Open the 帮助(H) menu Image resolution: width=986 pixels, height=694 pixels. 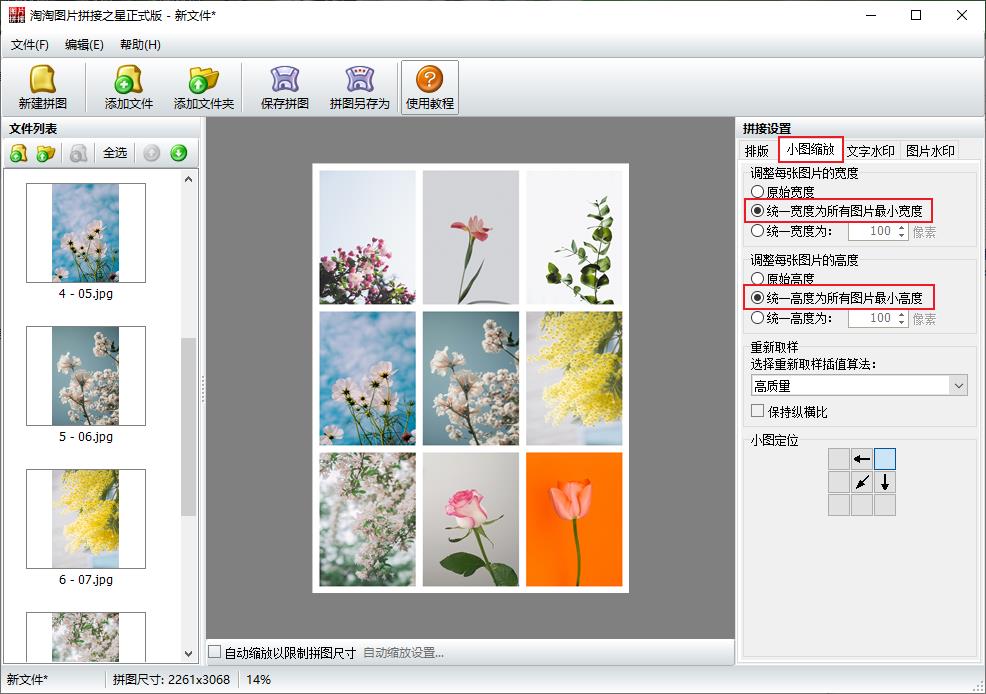[x=140, y=45]
